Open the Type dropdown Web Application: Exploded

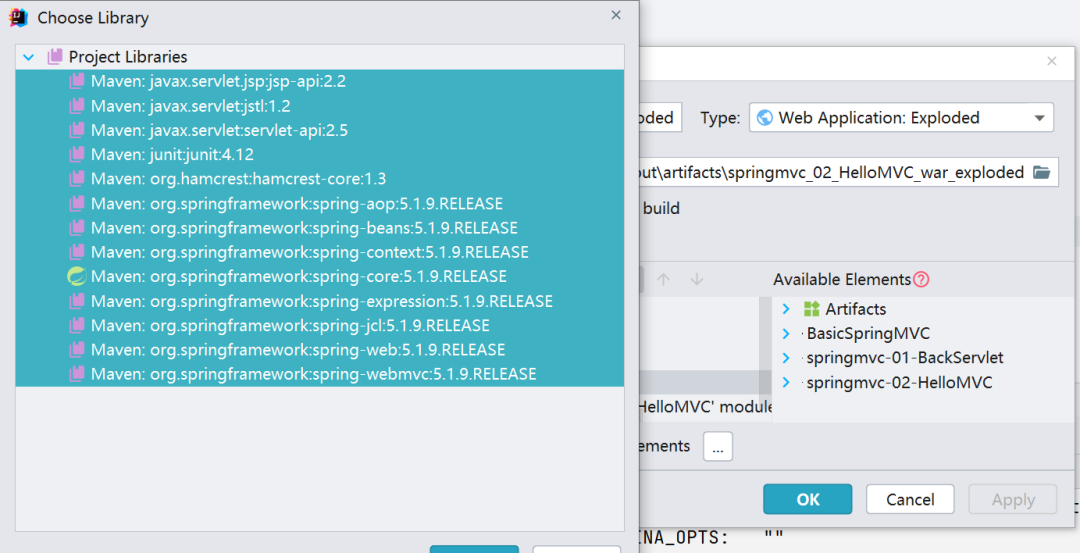click(902, 118)
